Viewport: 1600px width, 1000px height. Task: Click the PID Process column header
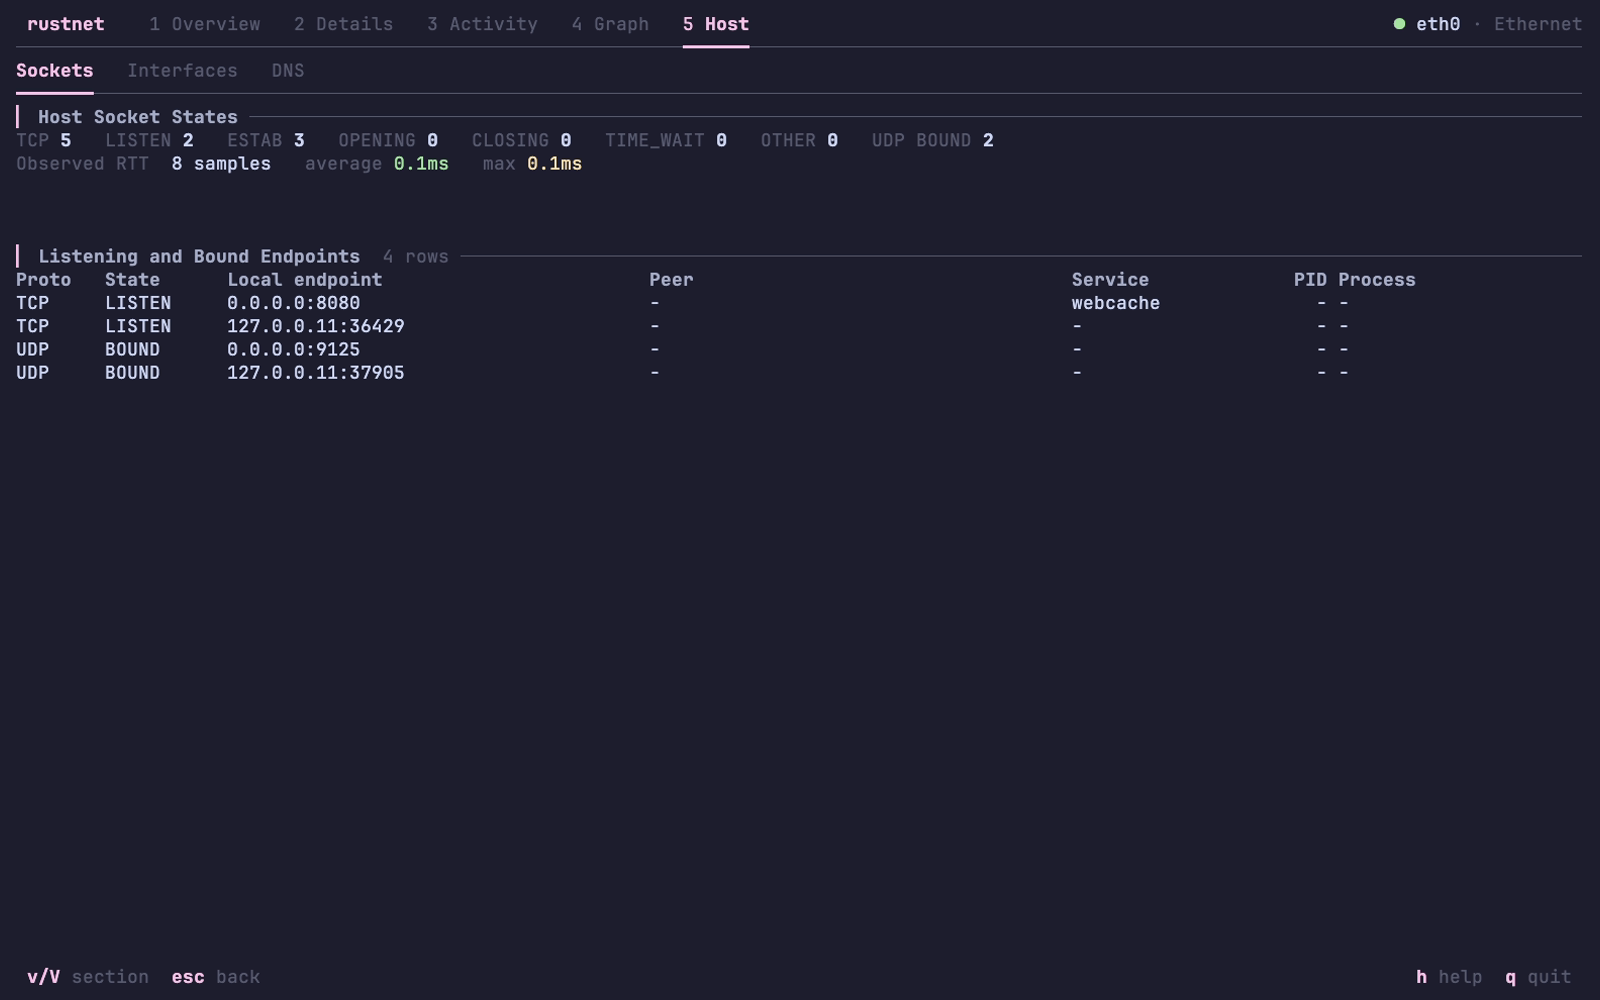click(x=1354, y=280)
